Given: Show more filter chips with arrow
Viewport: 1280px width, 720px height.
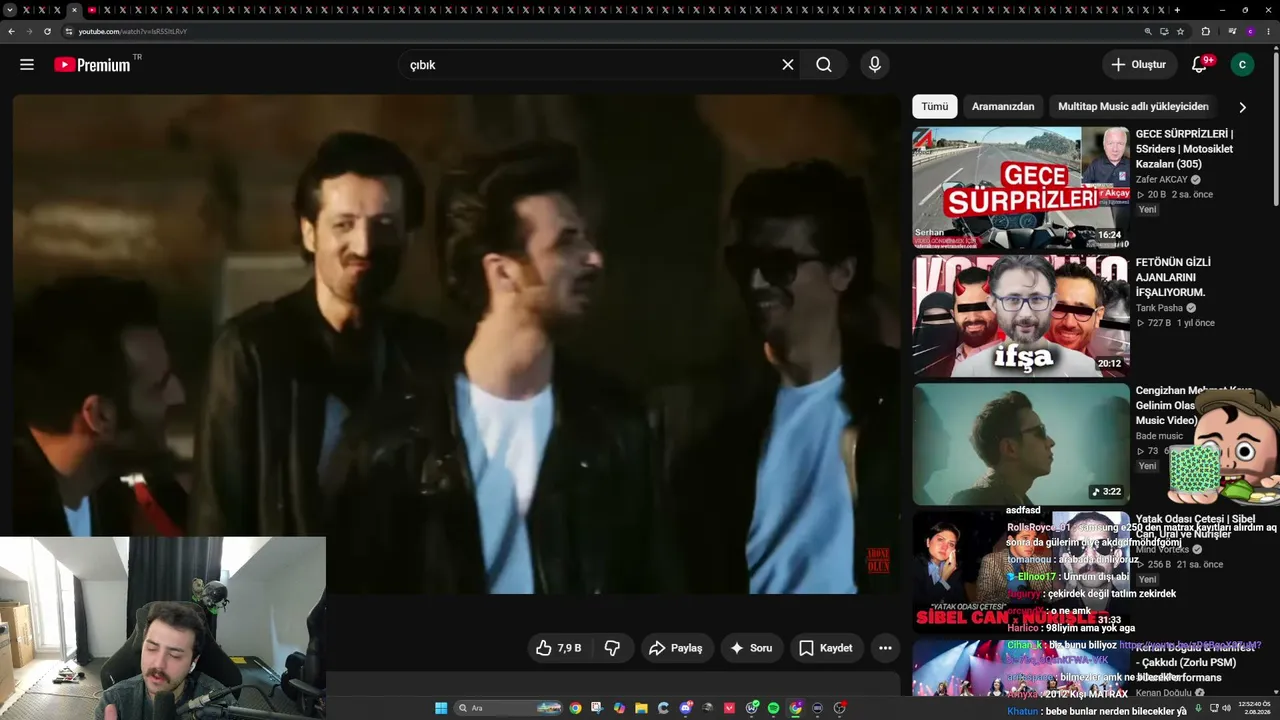Looking at the screenshot, I should click(1242, 107).
